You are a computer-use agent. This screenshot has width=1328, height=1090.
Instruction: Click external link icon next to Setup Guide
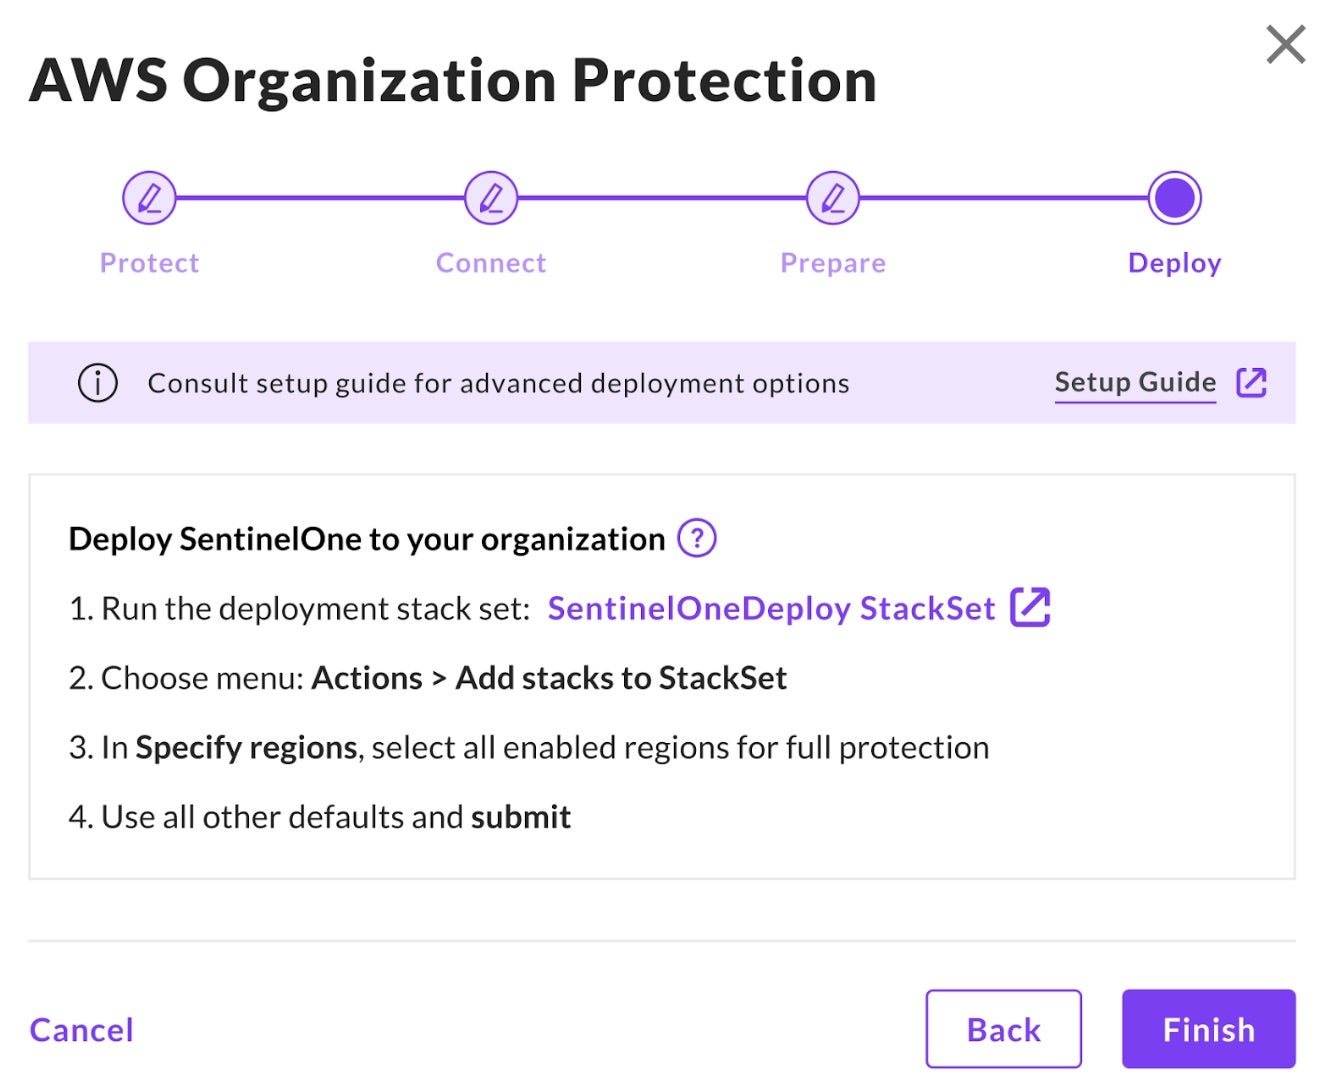tap(1251, 382)
